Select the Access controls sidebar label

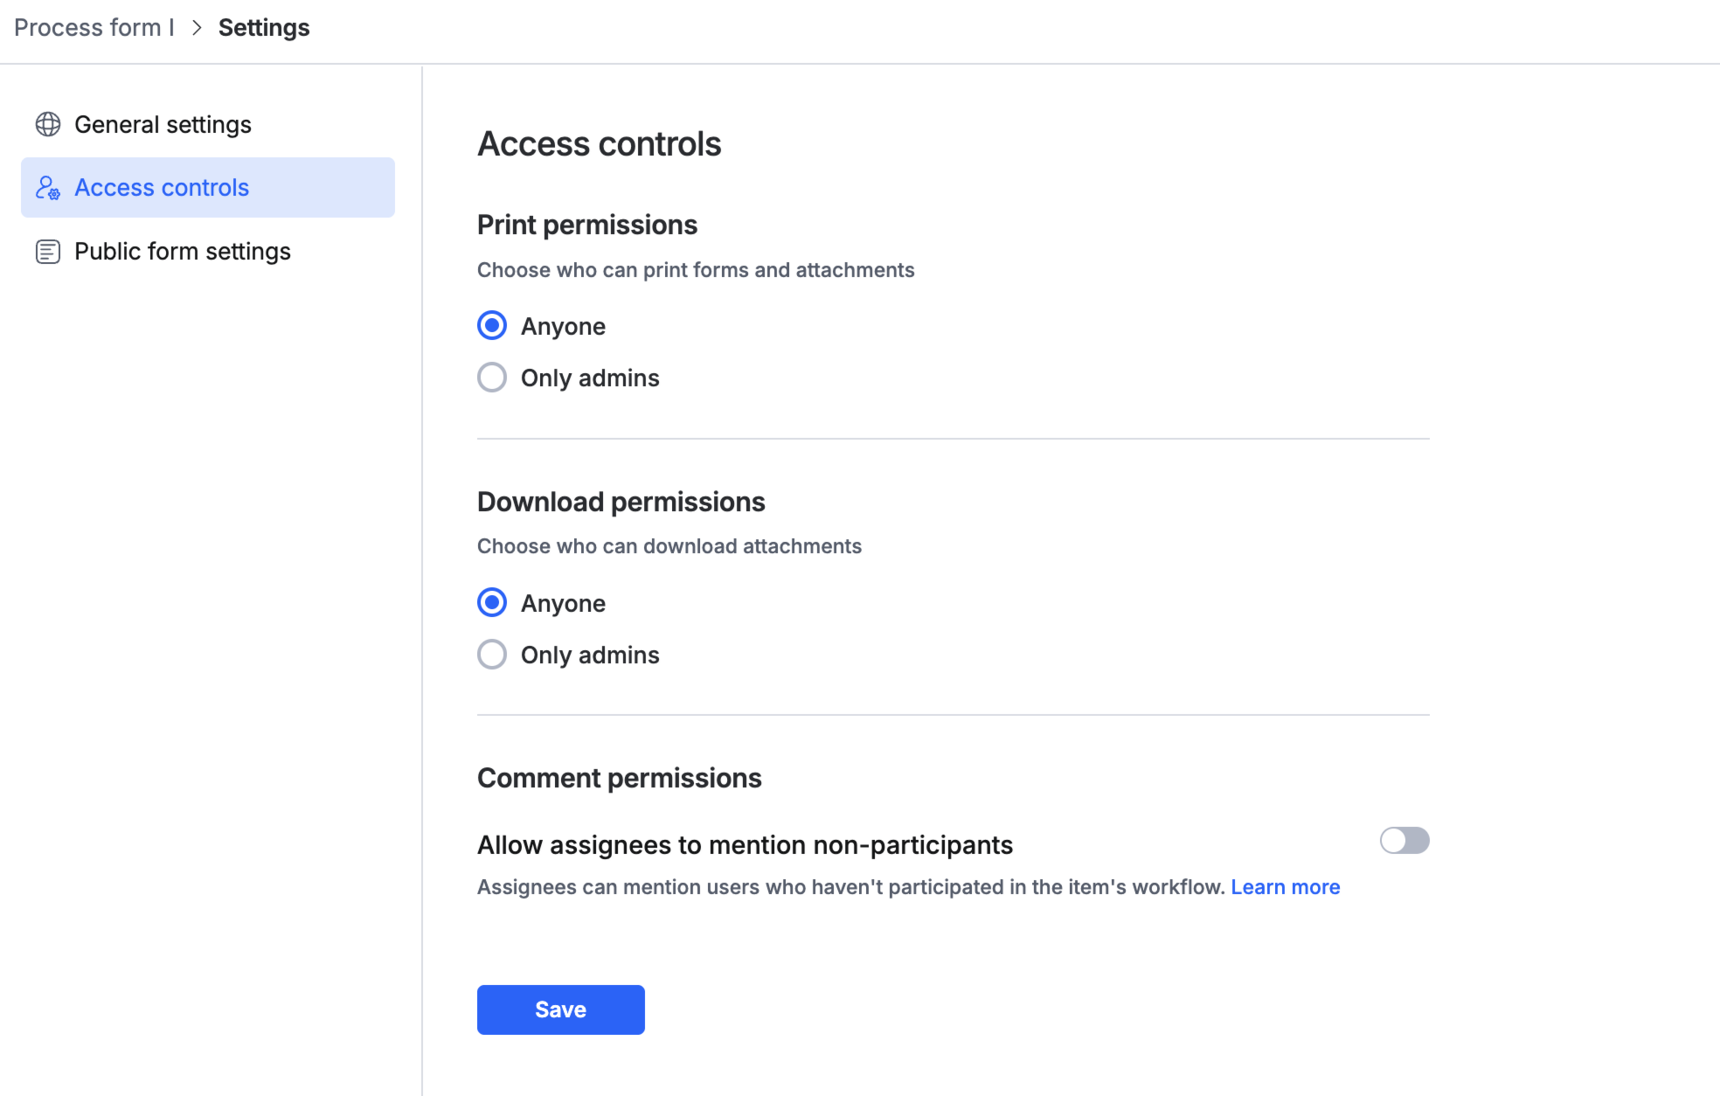pyautogui.click(x=162, y=188)
